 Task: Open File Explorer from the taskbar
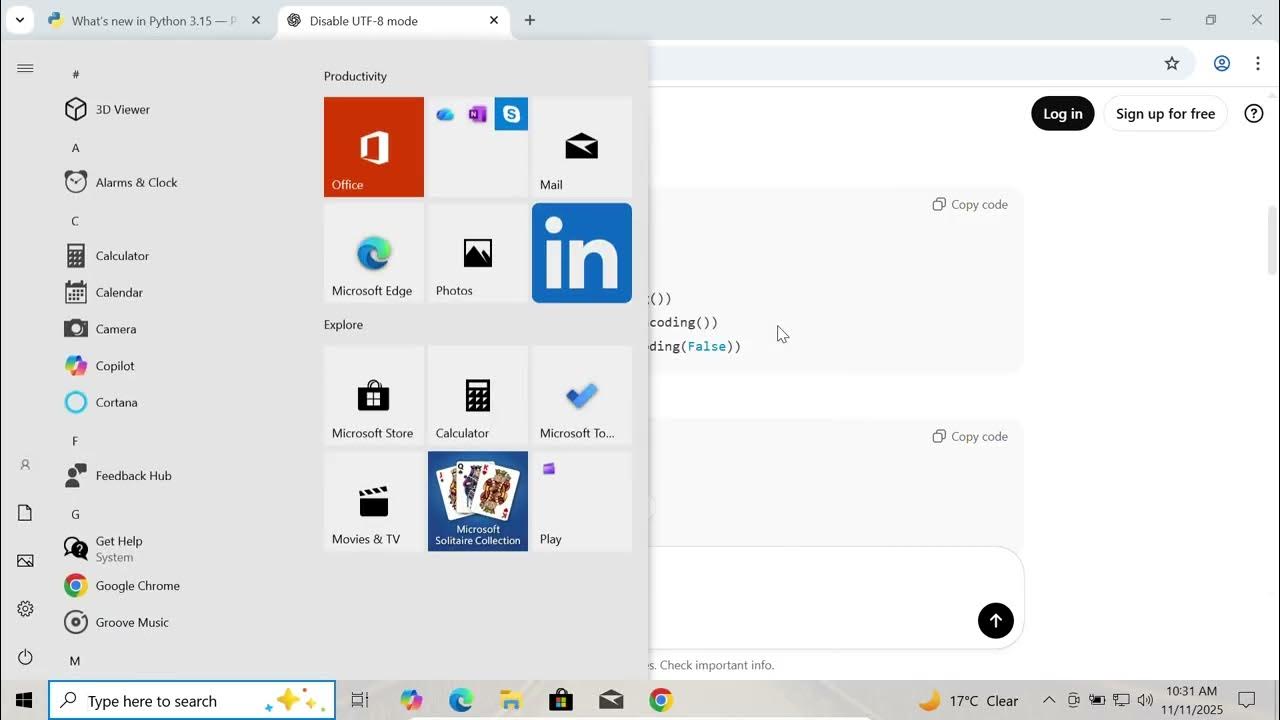tap(511, 700)
